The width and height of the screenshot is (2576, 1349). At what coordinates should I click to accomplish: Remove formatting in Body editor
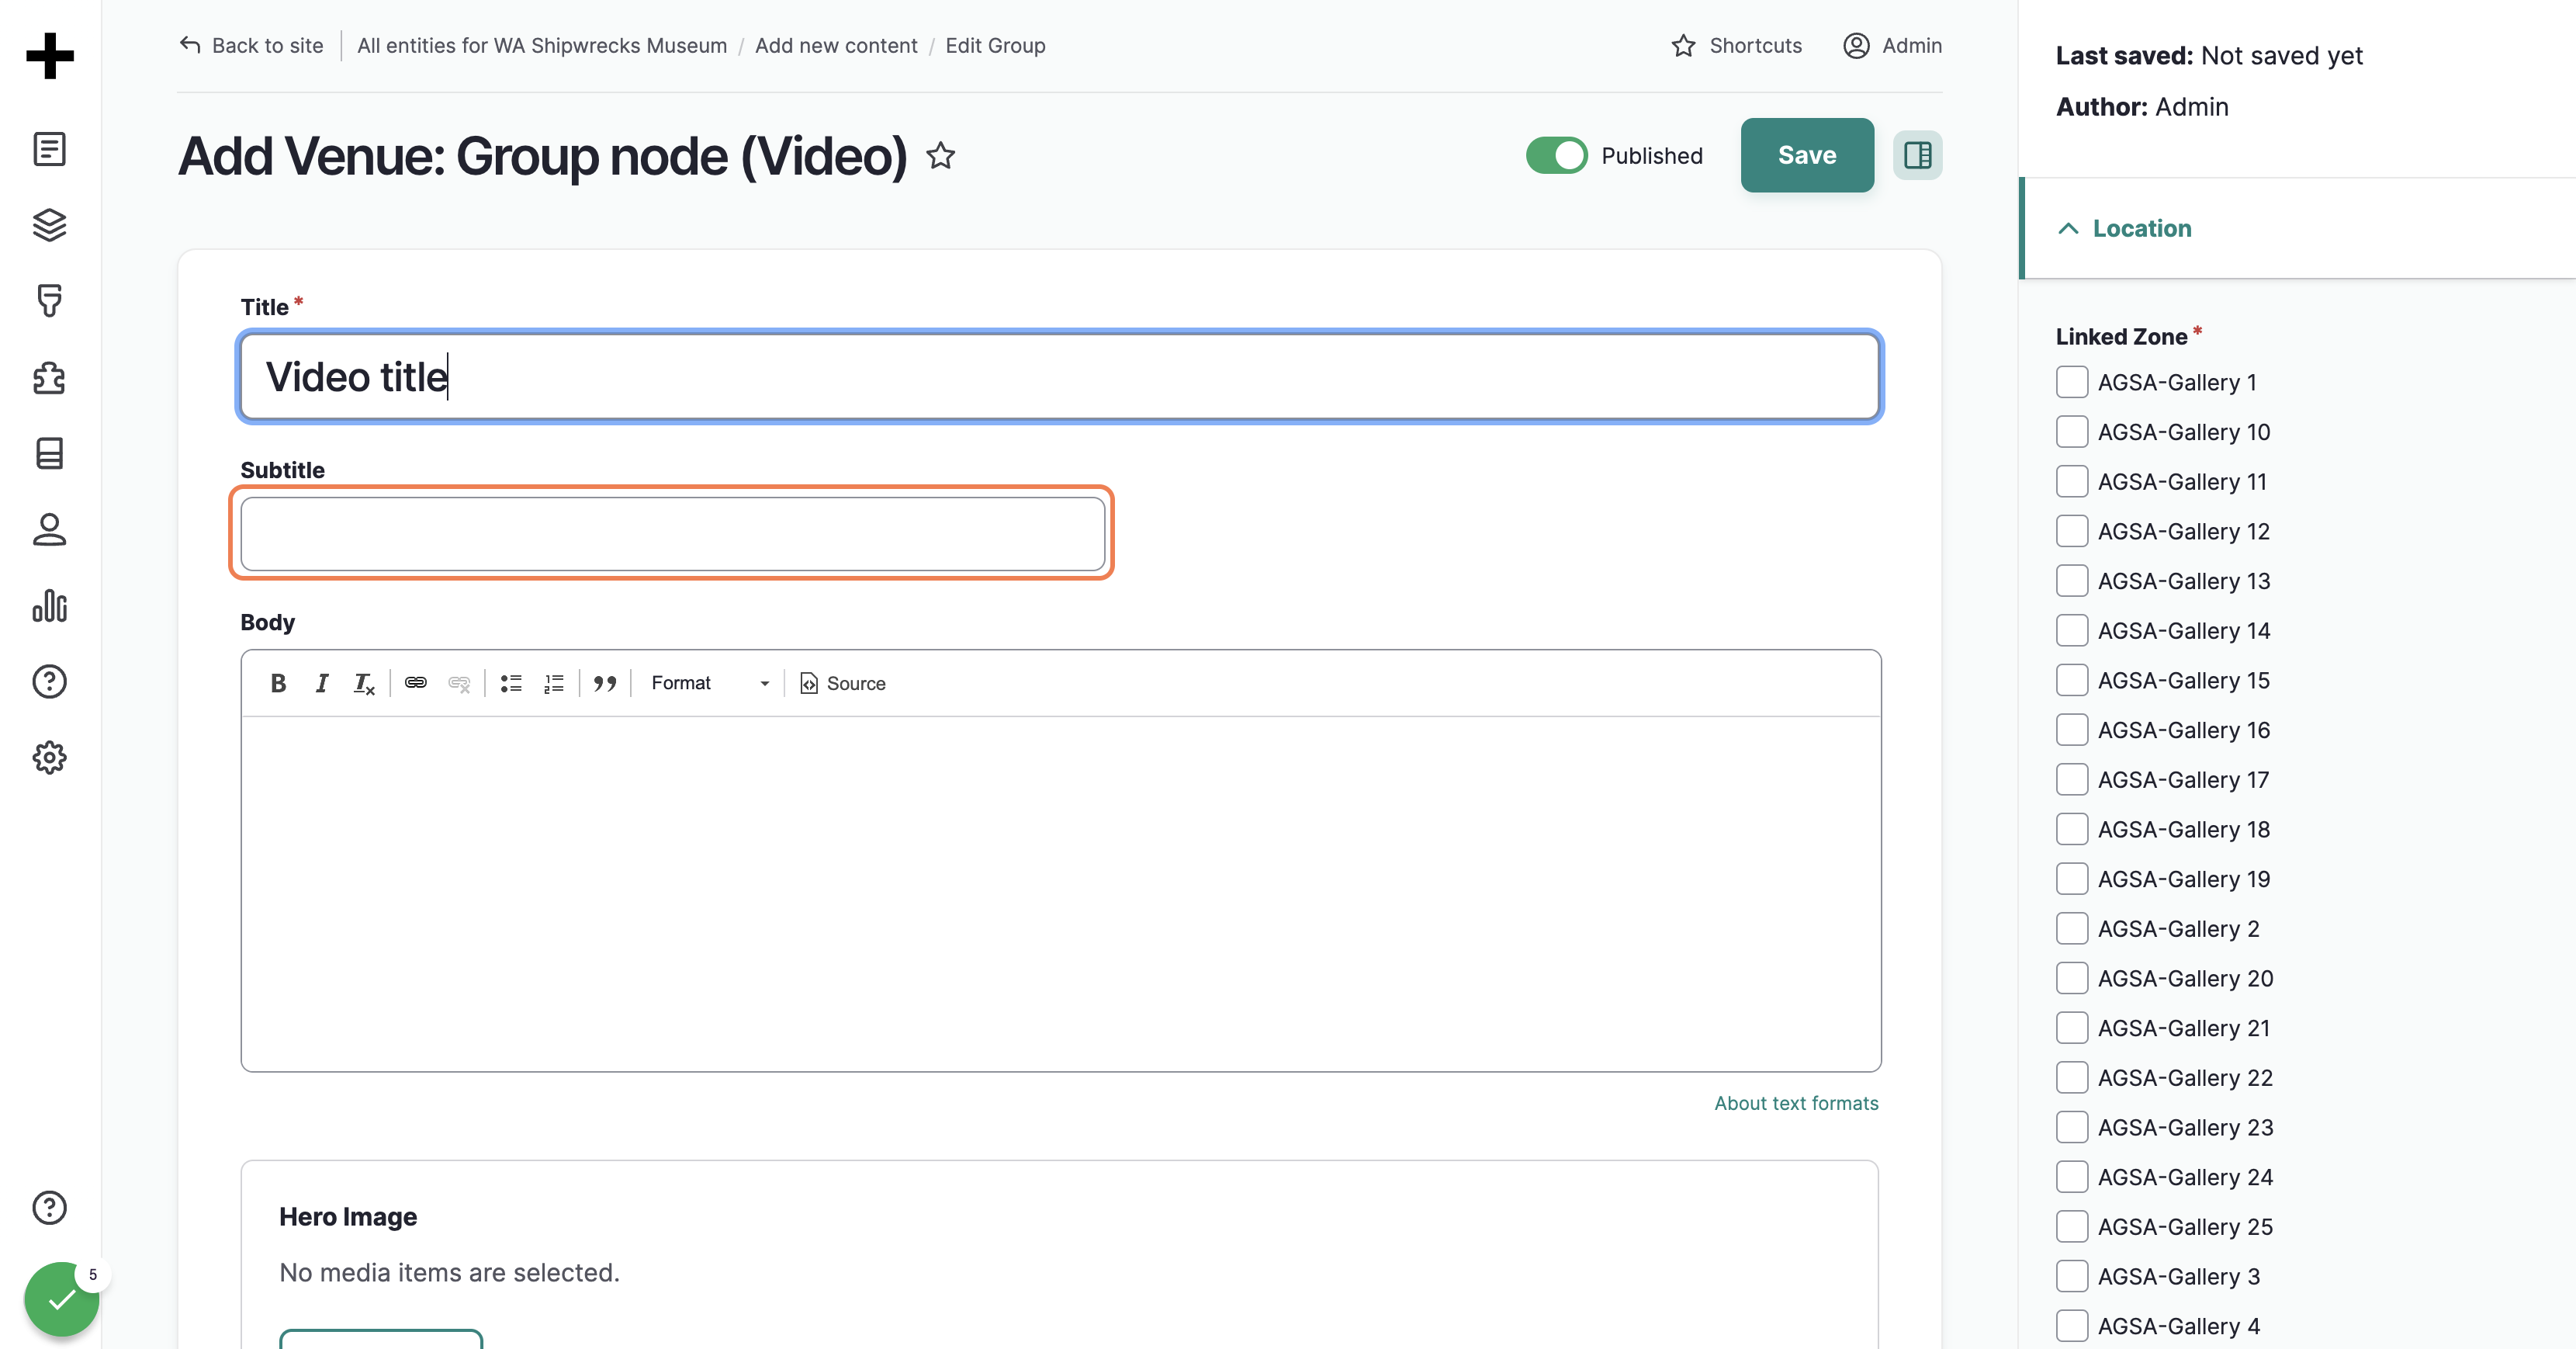(x=364, y=683)
